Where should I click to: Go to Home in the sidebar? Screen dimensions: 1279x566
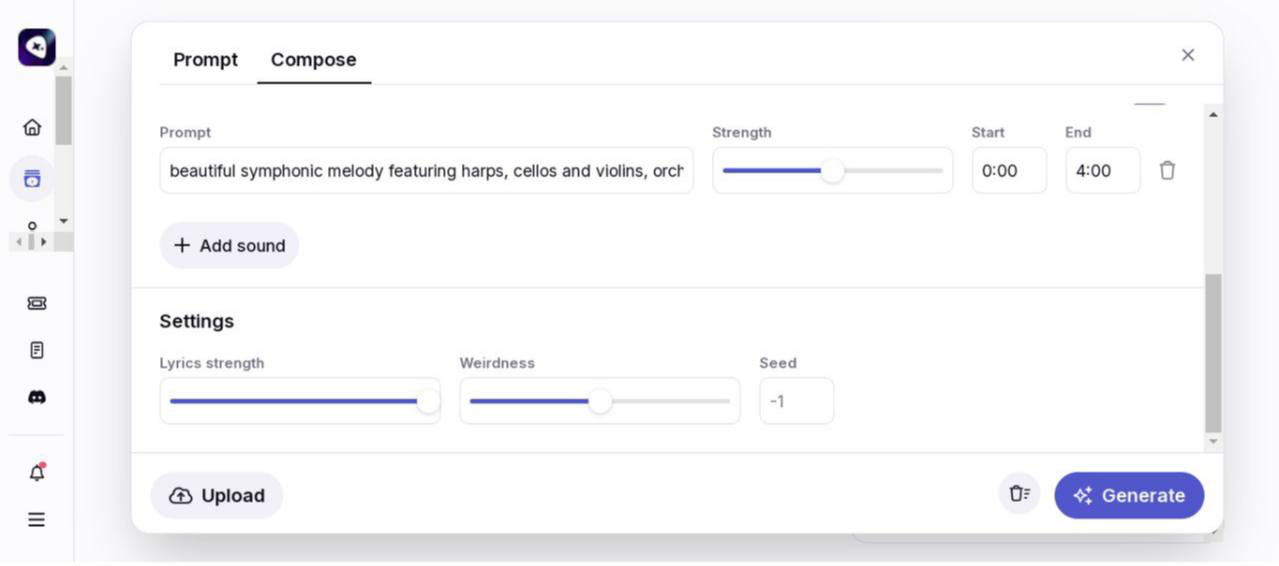(32, 127)
